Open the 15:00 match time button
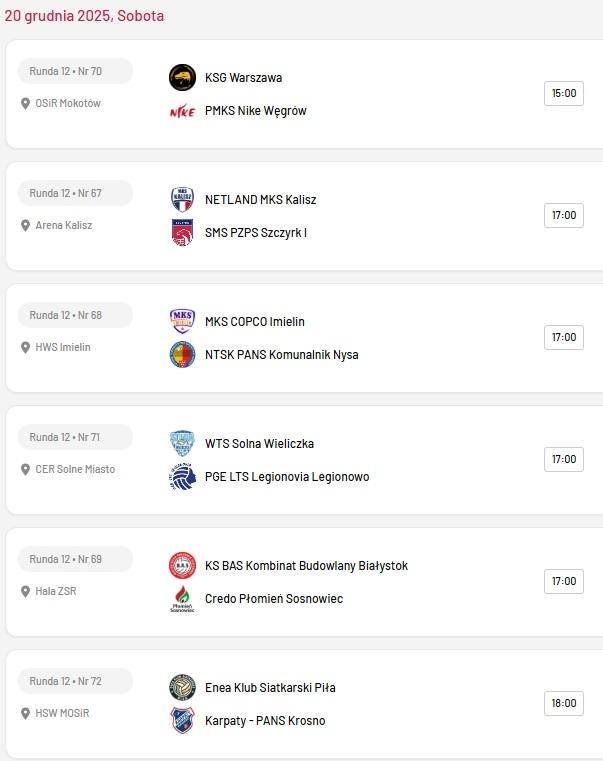The image size is (603, 761). point(564,93)
